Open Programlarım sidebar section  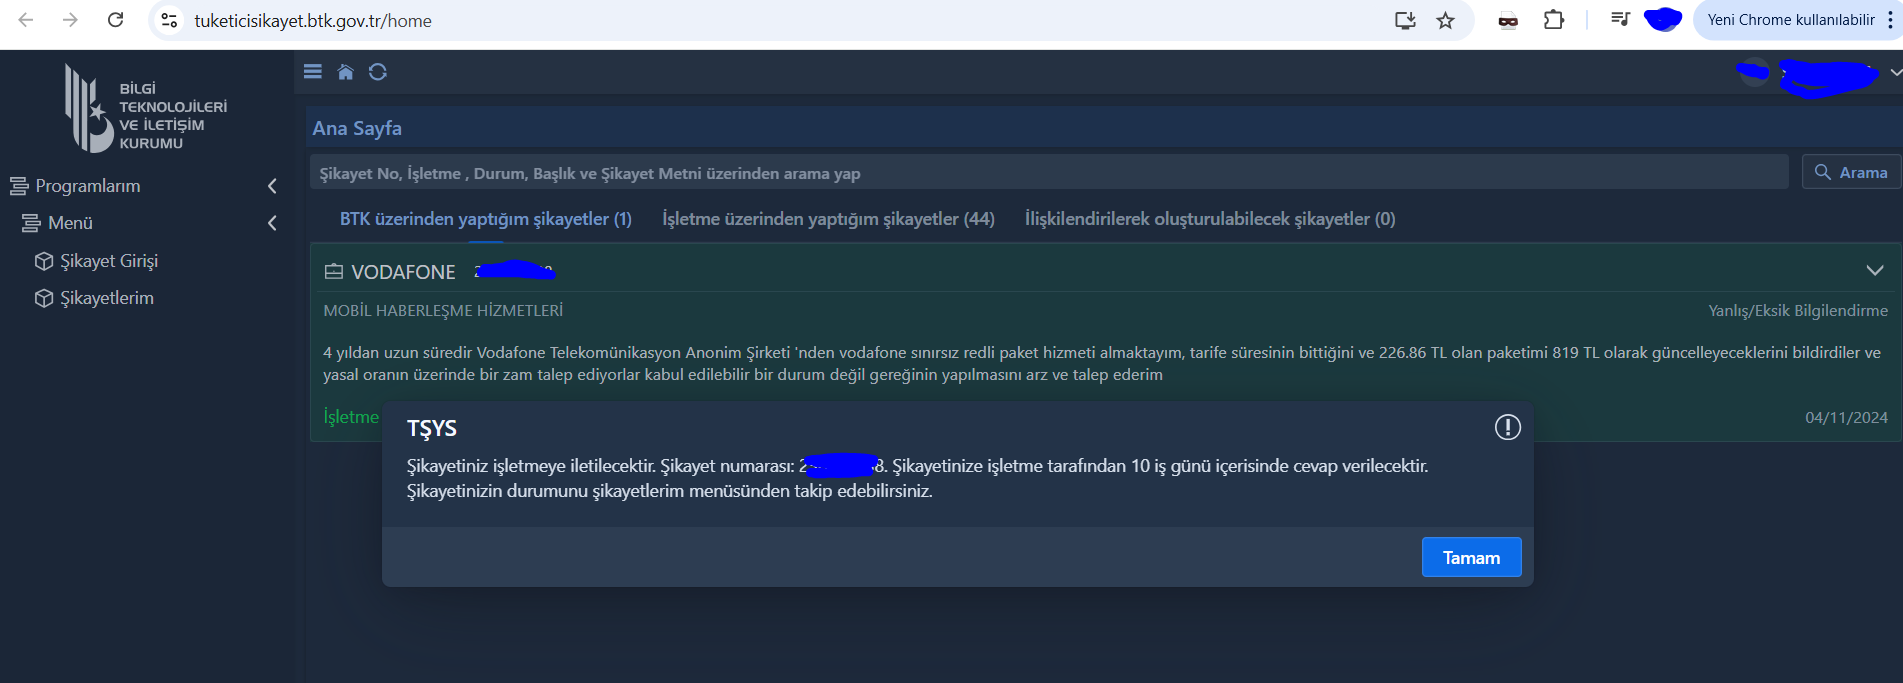(88, 186)
